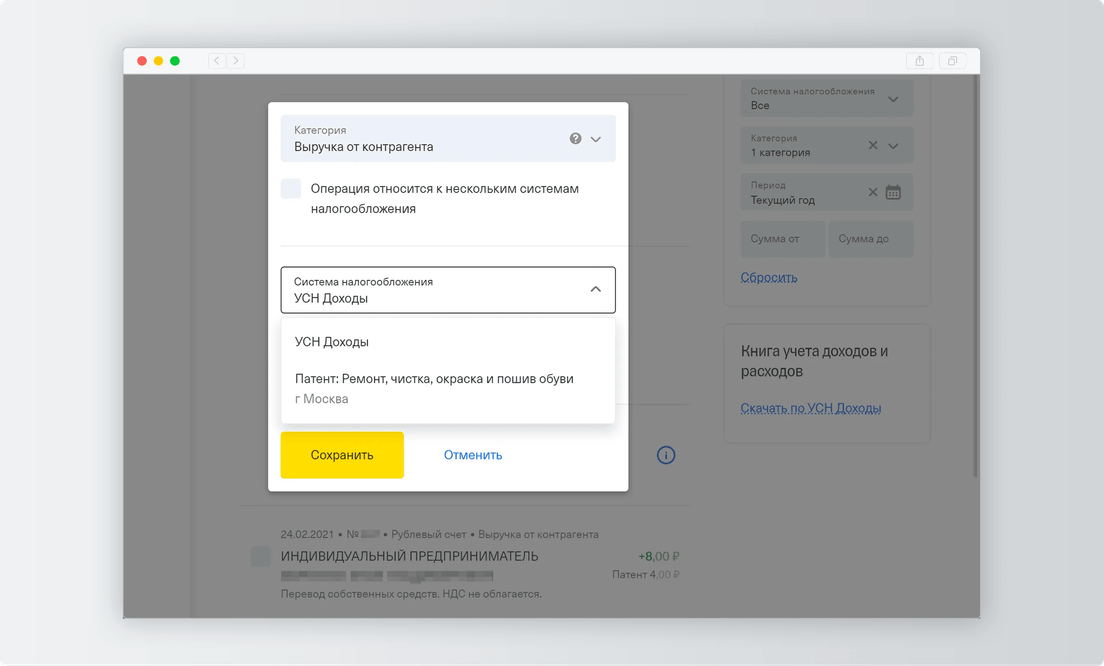The image size is (1104, 666).
Task: Select the checkbox next to ИНДИВИДУАЛЬНЫЙ ПРЕДПРИНИМАТЕЛЬ transaction
Action: tap(260, 557)
